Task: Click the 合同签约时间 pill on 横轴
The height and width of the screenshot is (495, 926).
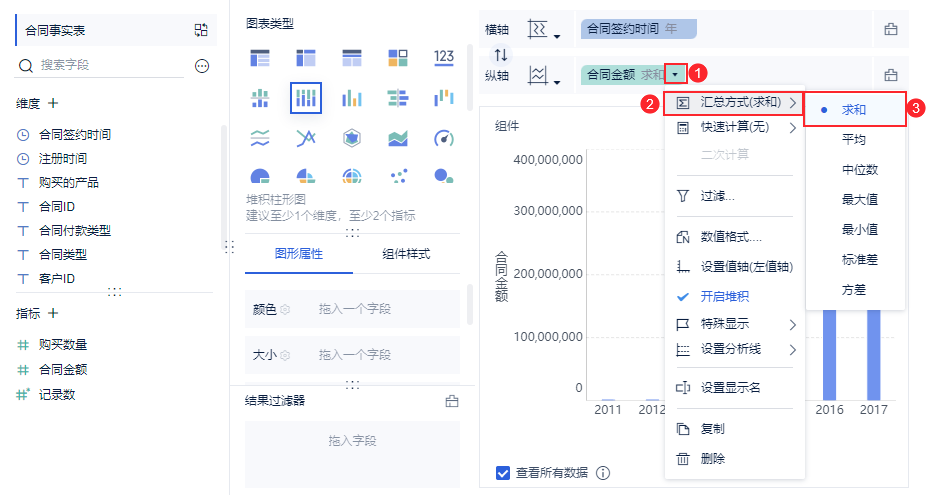Action: coord(638,29)
